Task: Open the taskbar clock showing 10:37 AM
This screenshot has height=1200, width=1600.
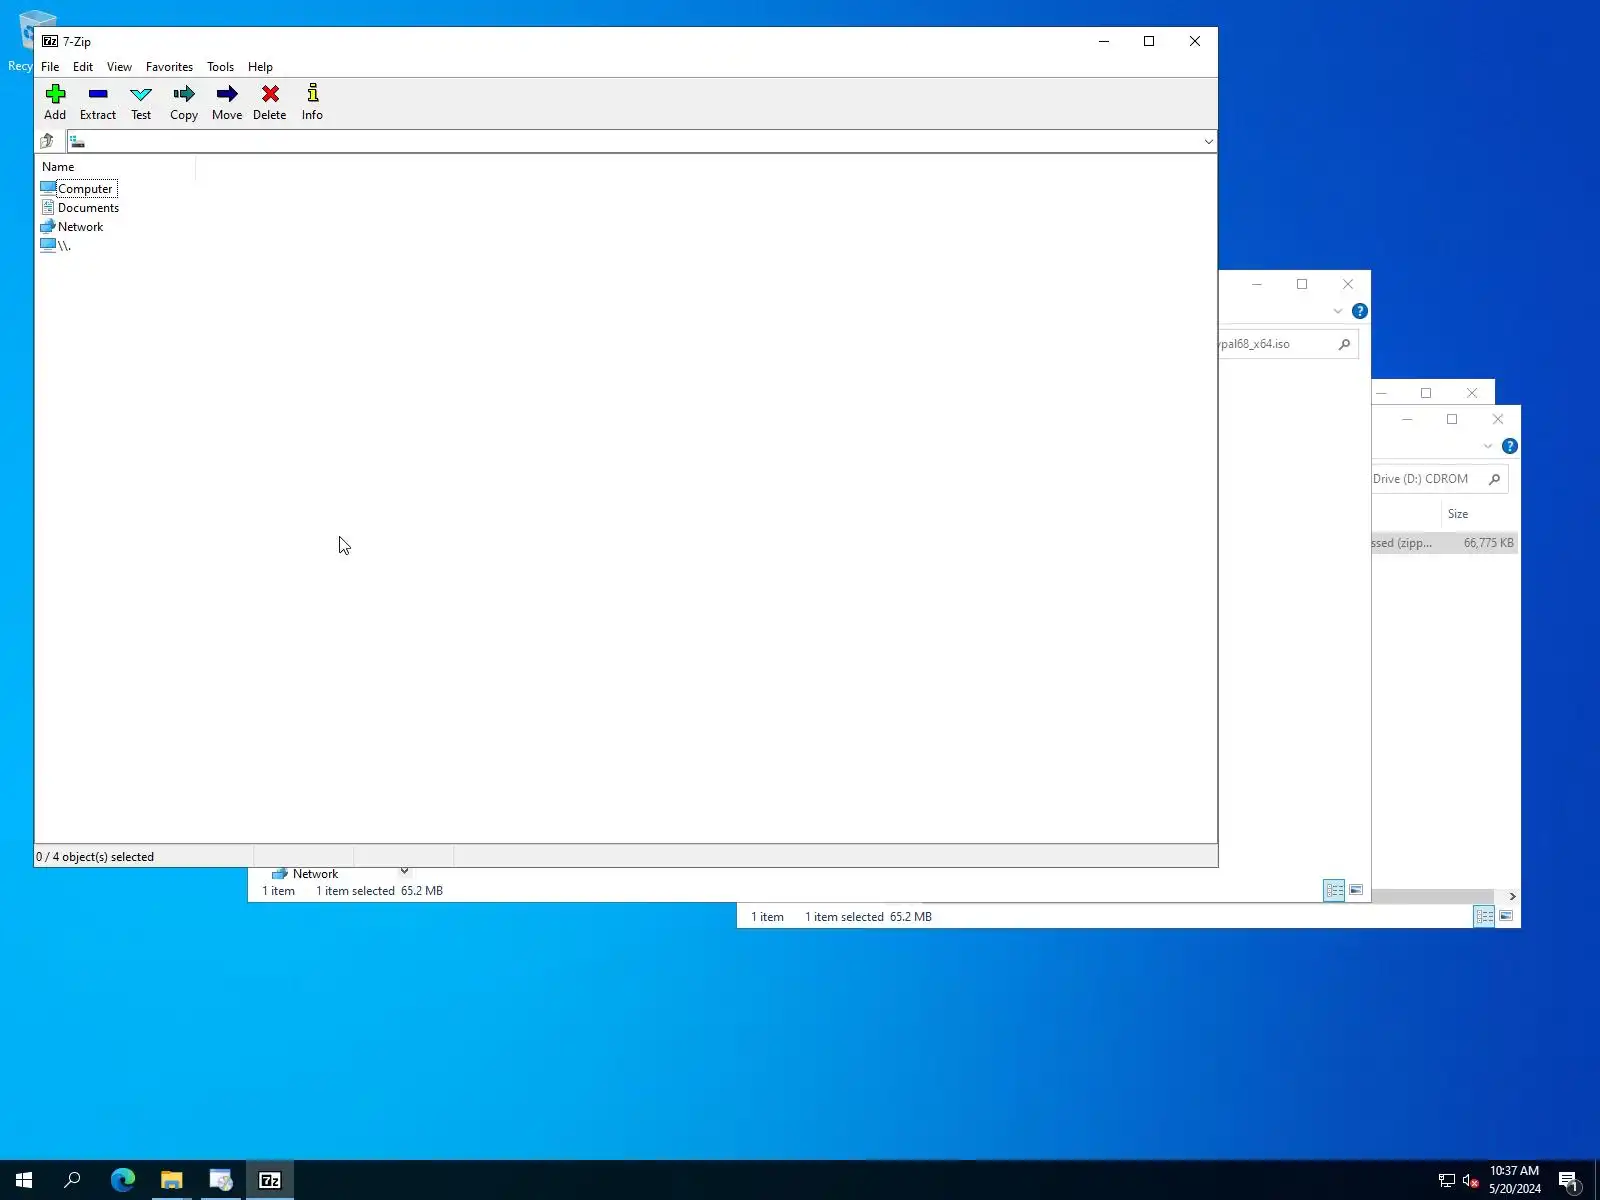Action: [x=1514, y=1180]
